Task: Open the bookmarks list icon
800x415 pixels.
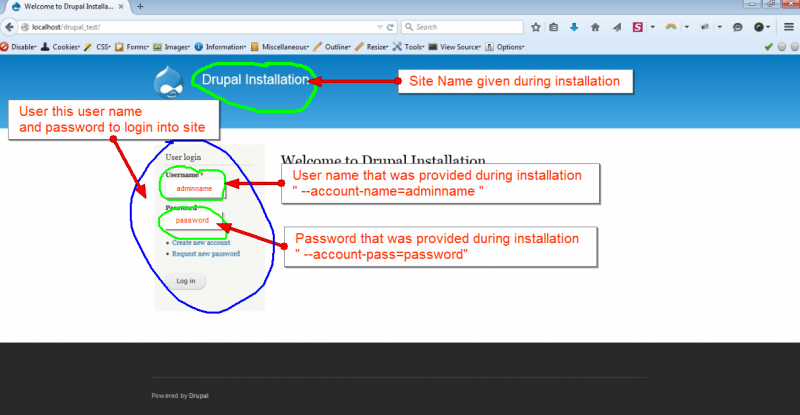Action: (x=554, y=27)
